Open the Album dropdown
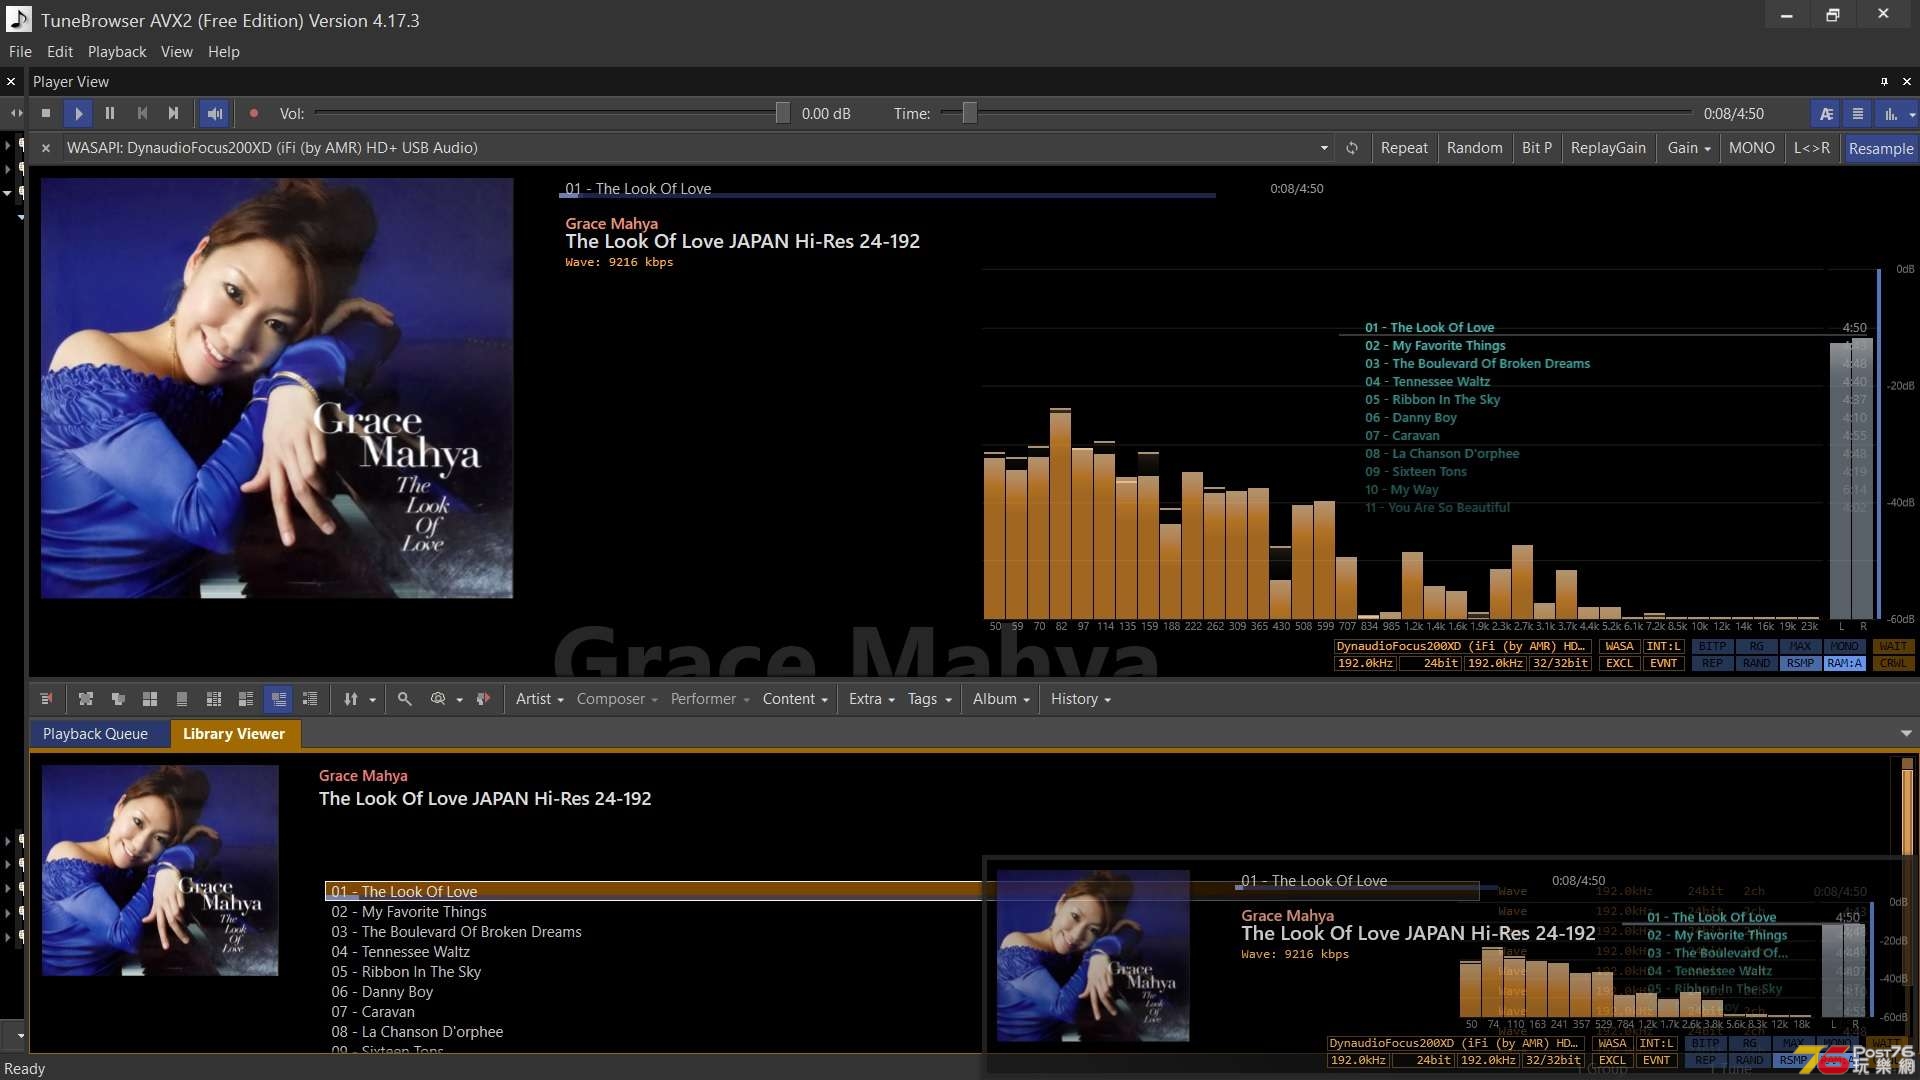This screenshot has width=1920, height=1080. coord(1001,699)
